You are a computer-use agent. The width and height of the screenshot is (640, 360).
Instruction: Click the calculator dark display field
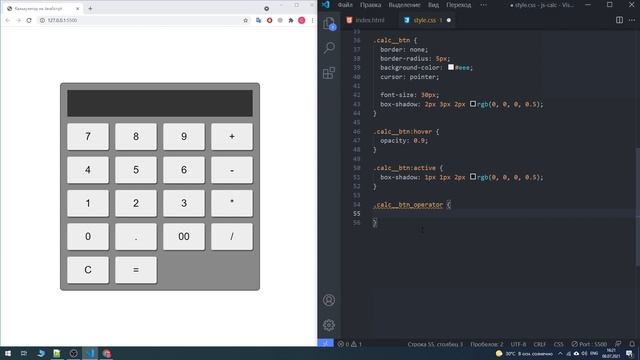160,103
